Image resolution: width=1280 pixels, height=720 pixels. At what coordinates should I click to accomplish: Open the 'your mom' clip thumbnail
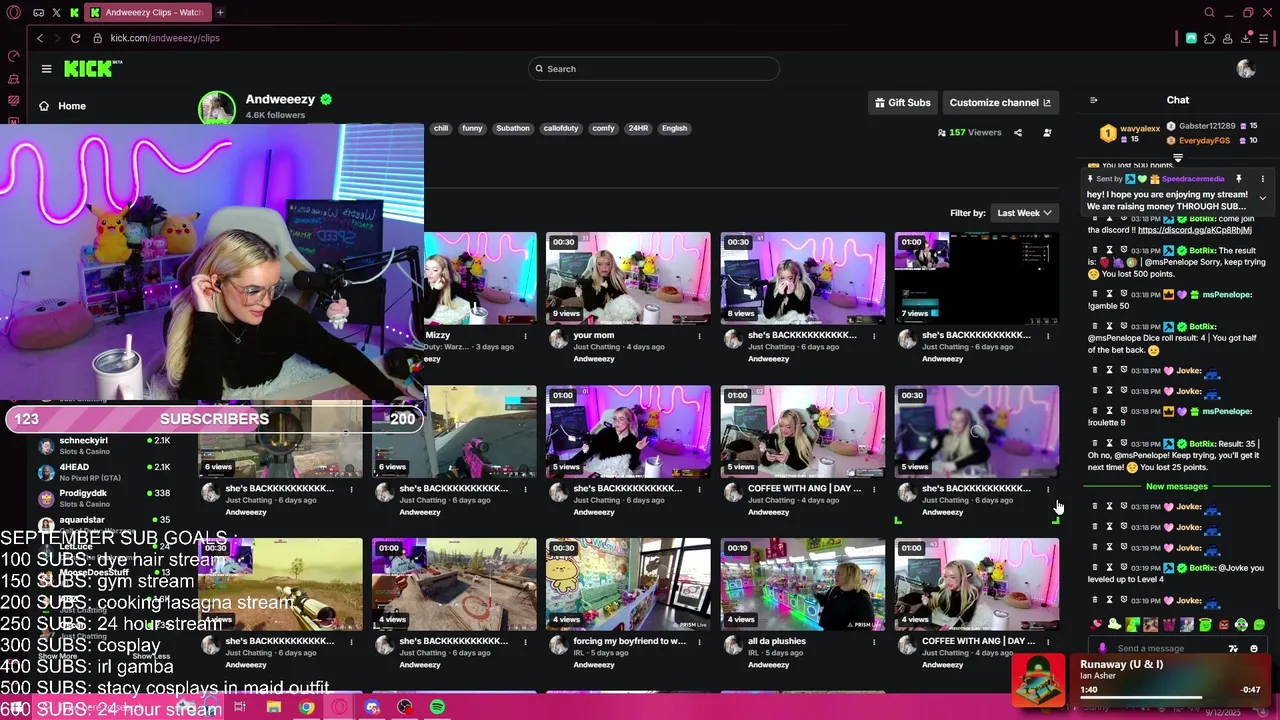[x=628, y=278]
